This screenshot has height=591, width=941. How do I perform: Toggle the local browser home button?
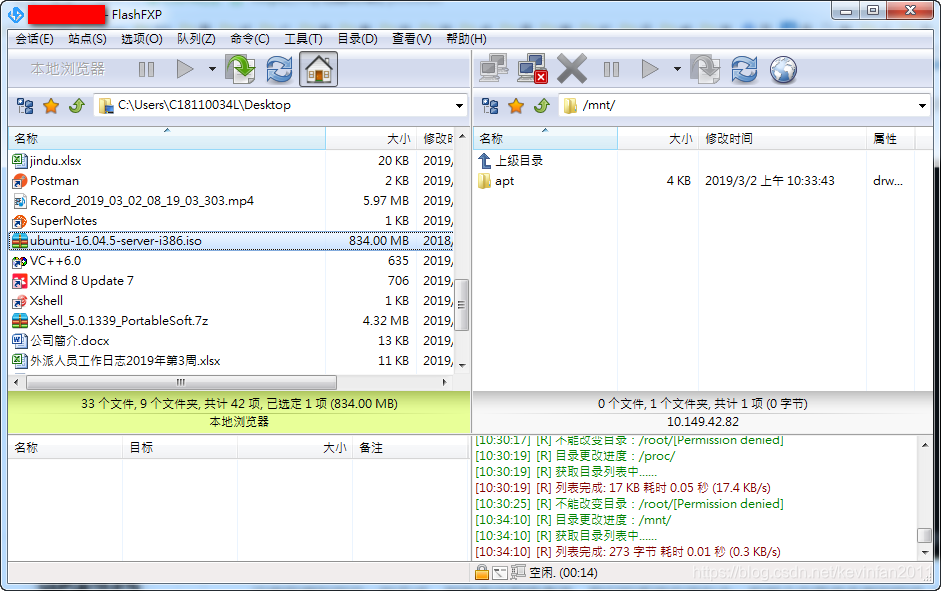pyautogui.click(x=319, y=69)
